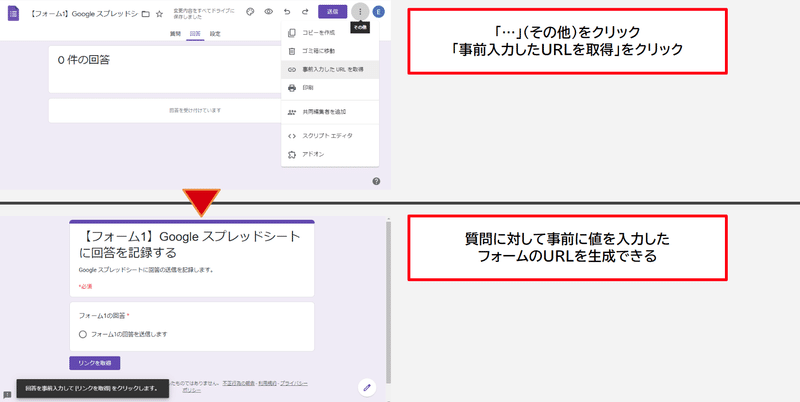Image resolution: width=800 pixels, height=402 pixels.
Task: Choose コピーを作成 from the menu
Action: pyautogui.click(x=330, y=33)
